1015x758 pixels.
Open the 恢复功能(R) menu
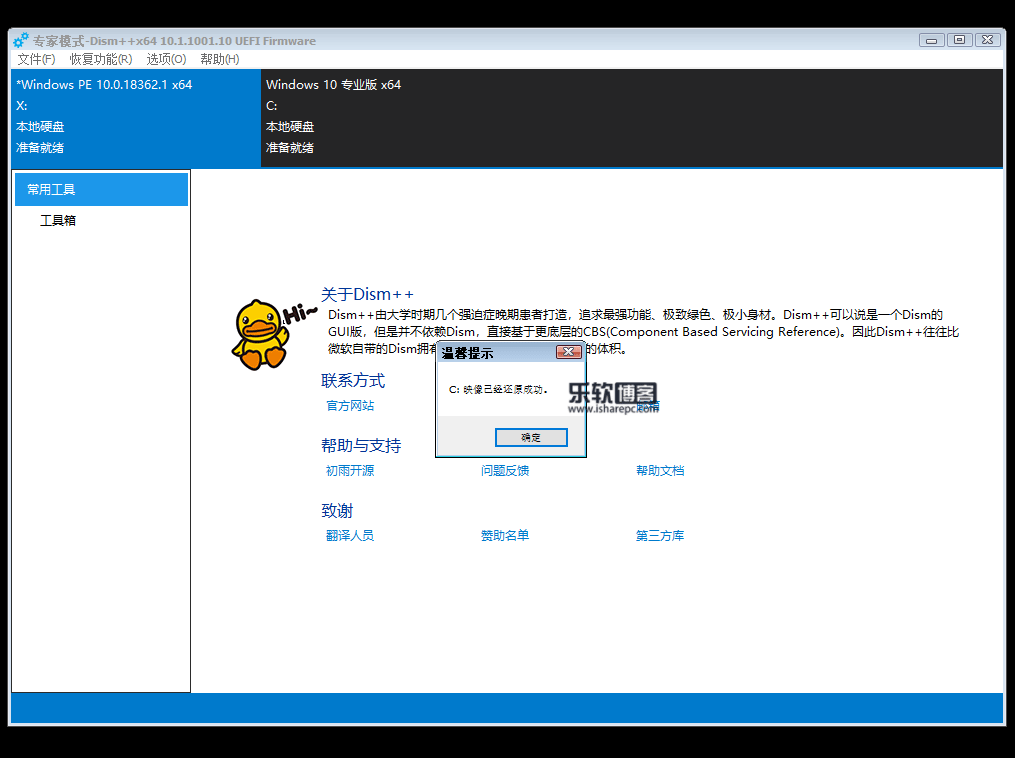tap(100, 59)
